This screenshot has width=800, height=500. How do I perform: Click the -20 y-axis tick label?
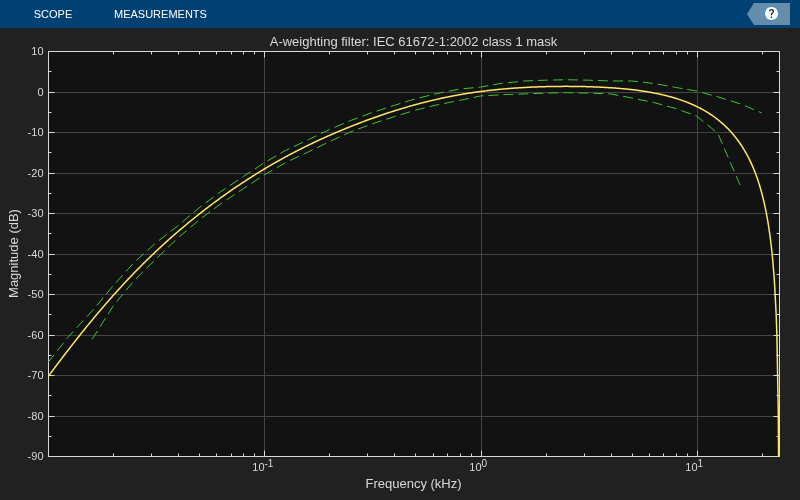click(35, 173)
